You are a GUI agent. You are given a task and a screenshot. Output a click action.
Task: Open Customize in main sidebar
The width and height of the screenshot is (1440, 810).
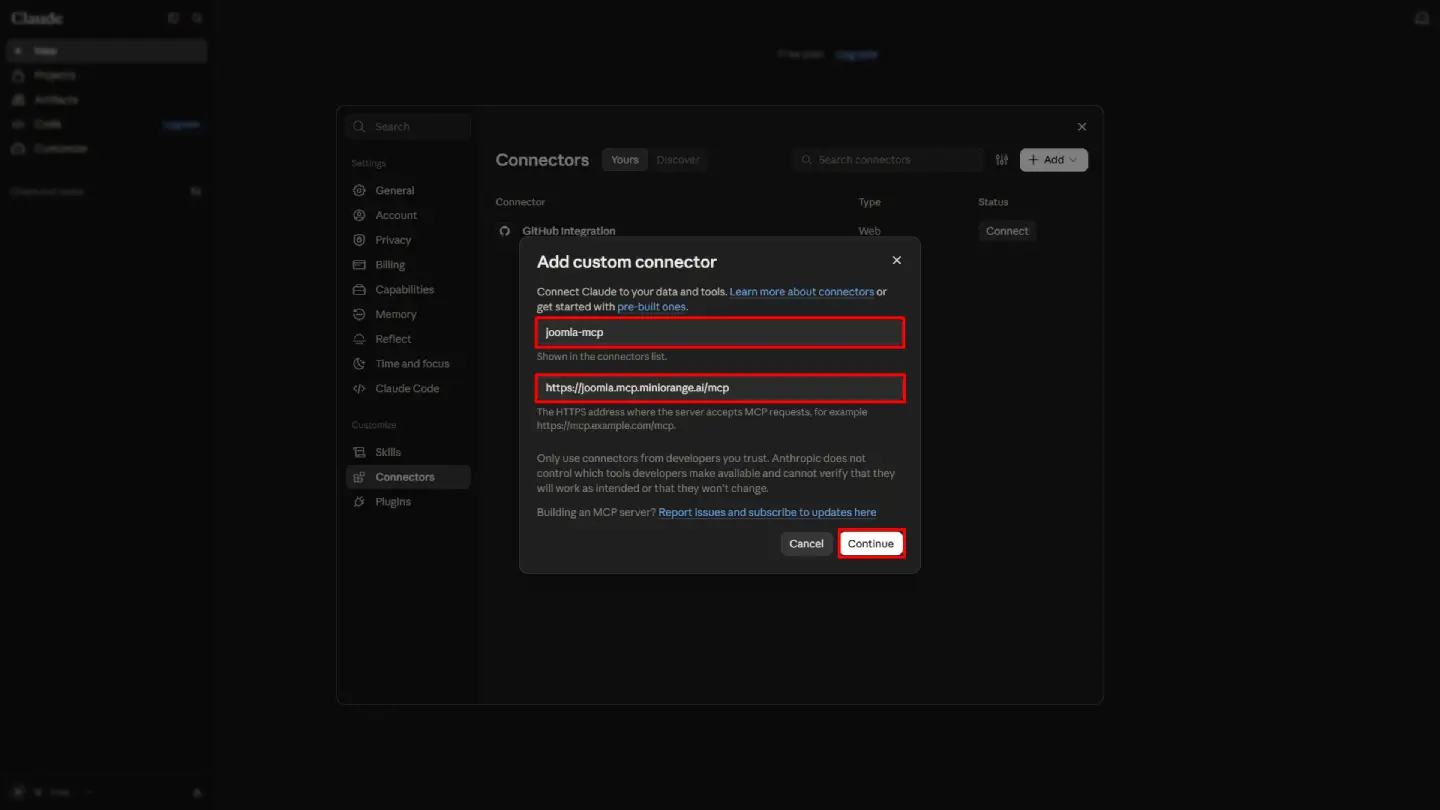point(106,149)
